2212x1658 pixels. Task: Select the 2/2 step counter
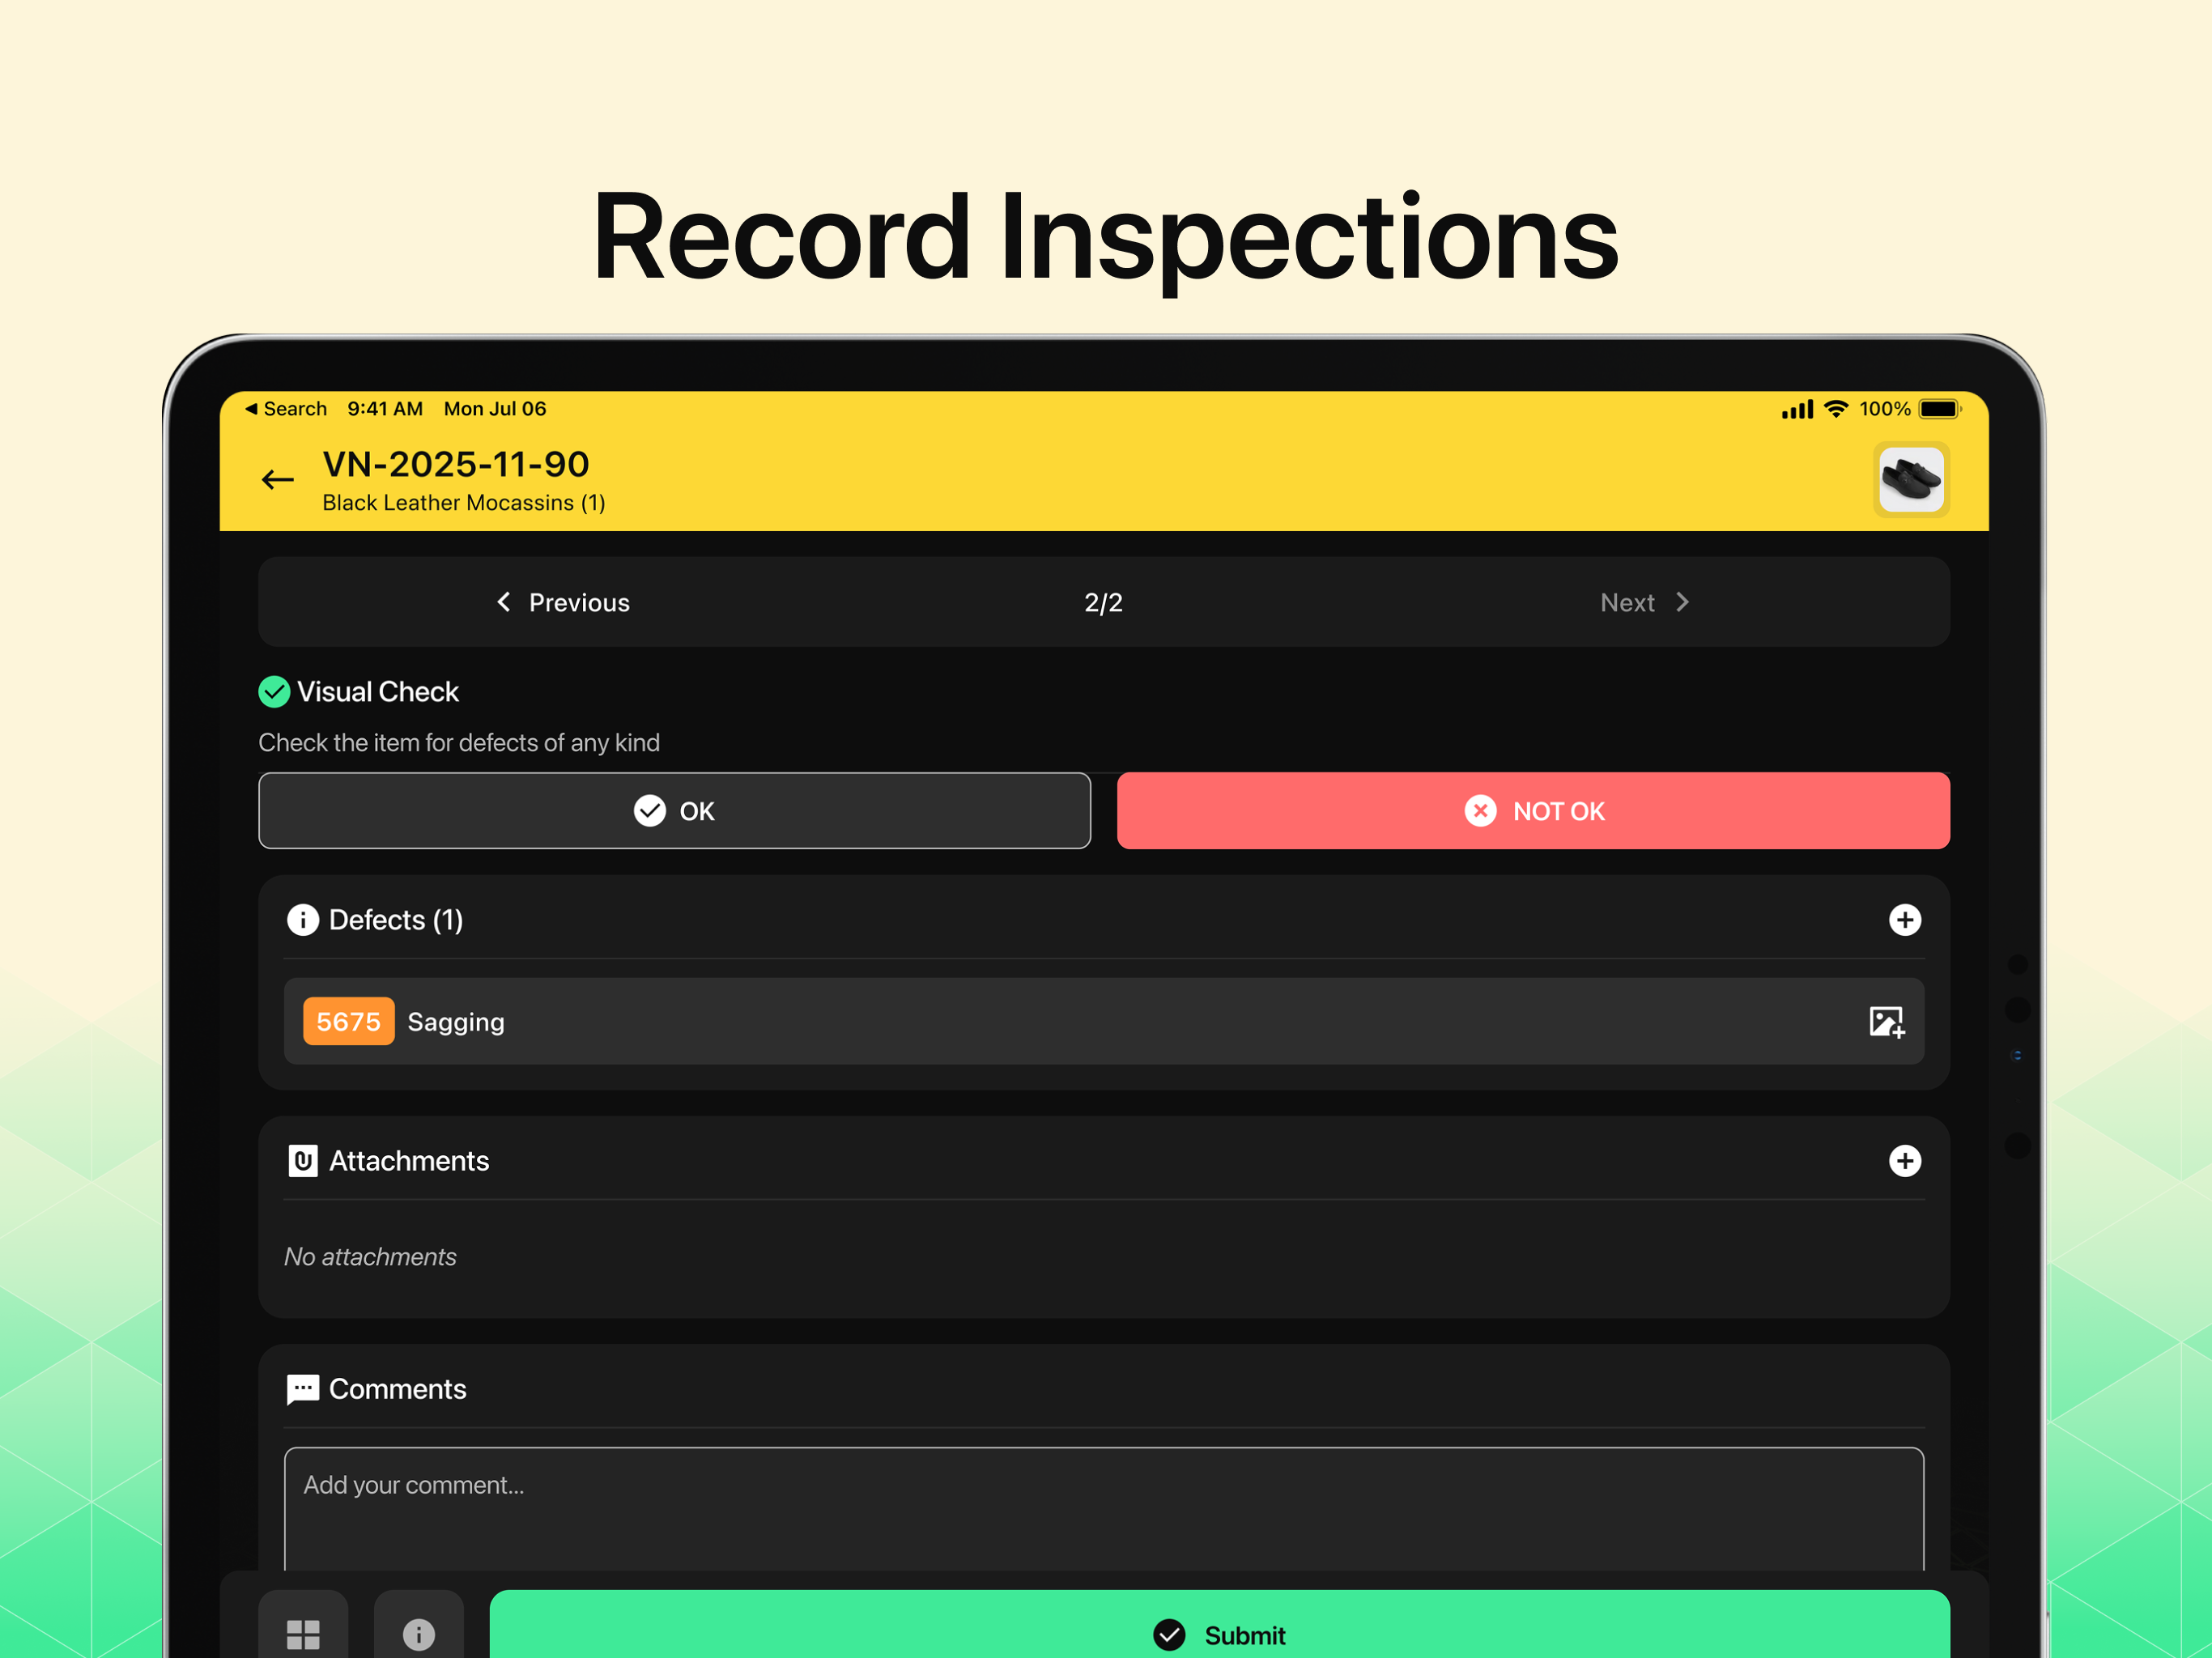coord(1103,602)
